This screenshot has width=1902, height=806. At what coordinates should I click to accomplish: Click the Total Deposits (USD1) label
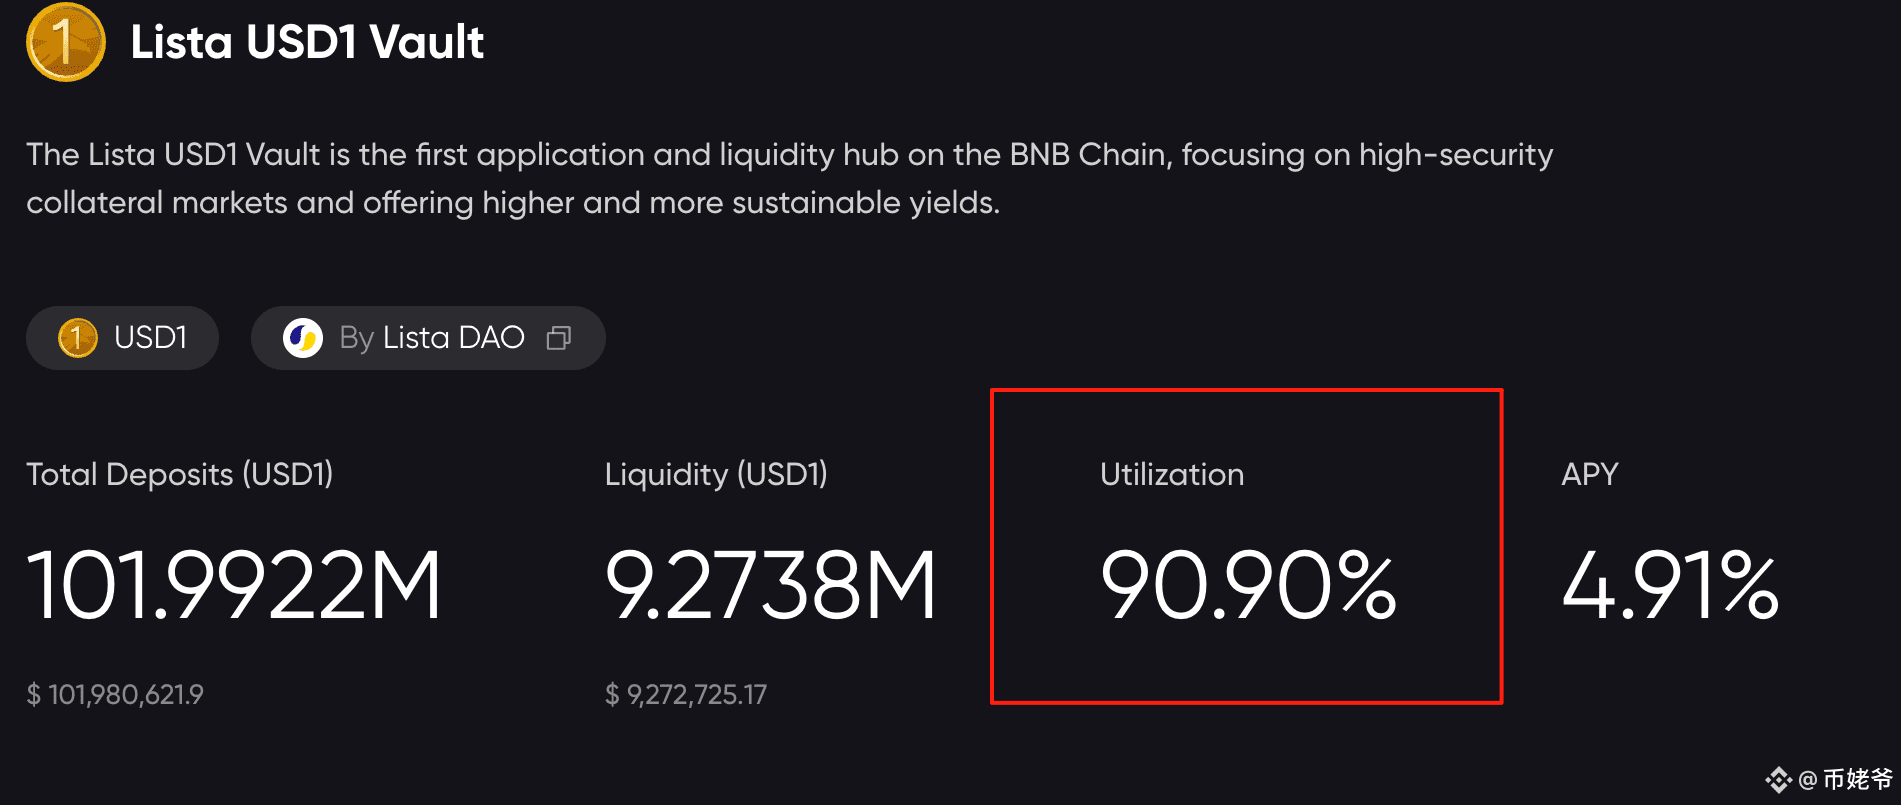coord(180,474)
